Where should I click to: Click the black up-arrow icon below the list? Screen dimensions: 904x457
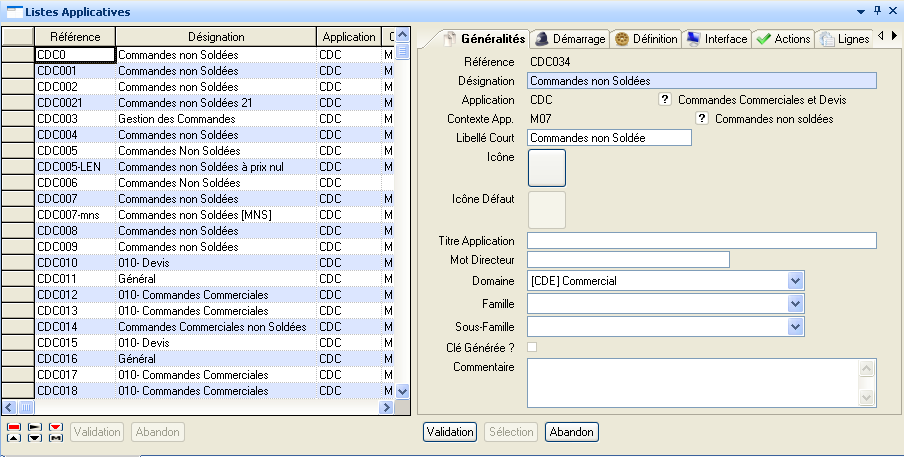point(13,438)
